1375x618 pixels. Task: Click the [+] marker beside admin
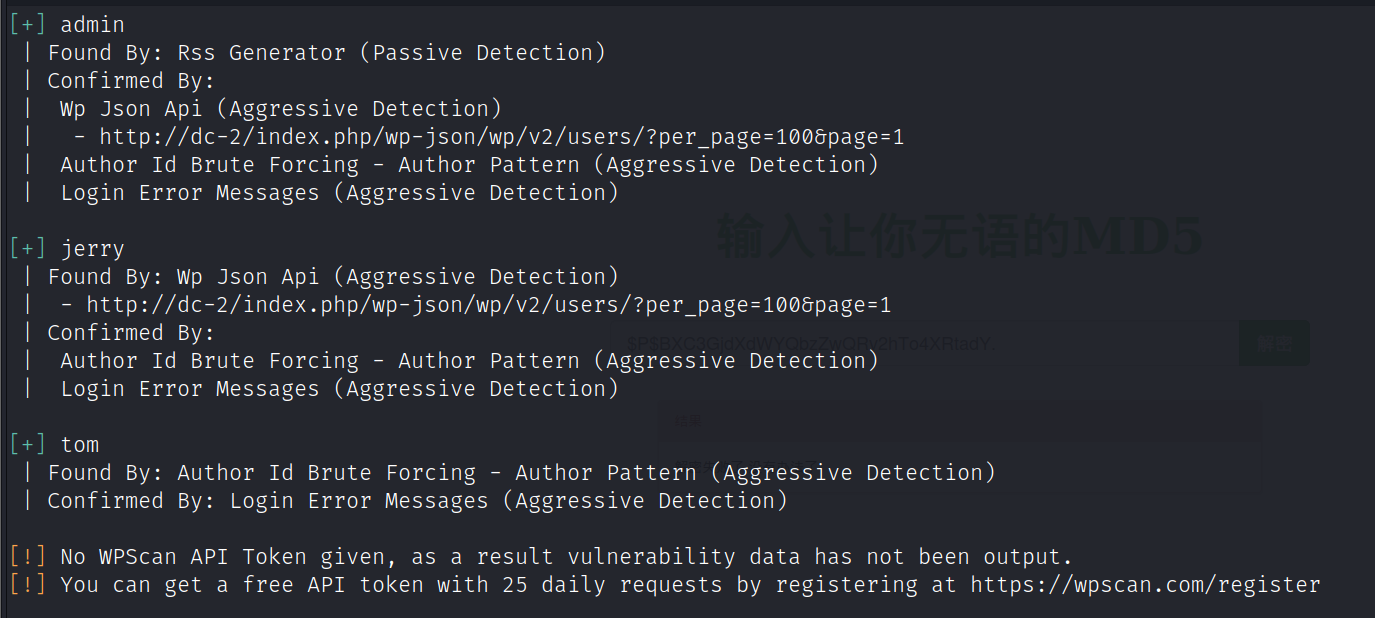click(x=28, y=25)
